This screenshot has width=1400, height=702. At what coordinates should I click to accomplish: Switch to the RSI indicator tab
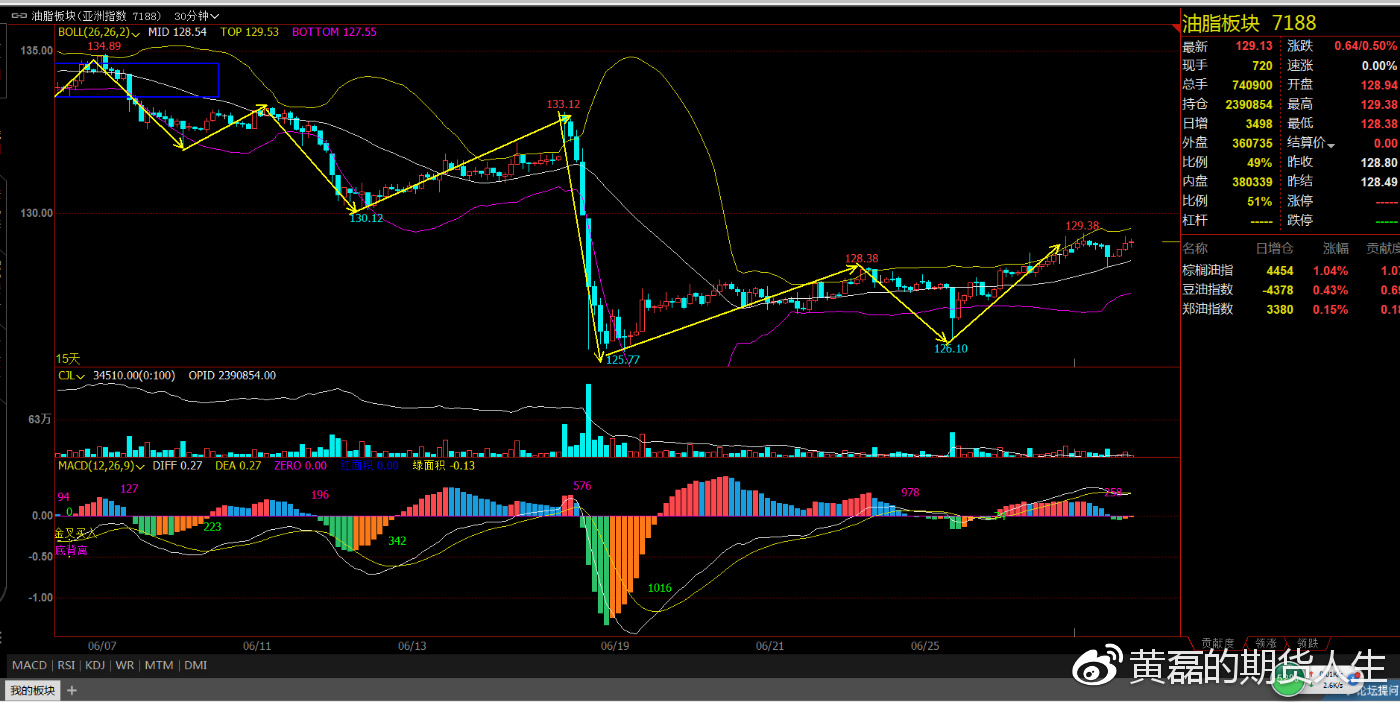(x=66, y=665)
